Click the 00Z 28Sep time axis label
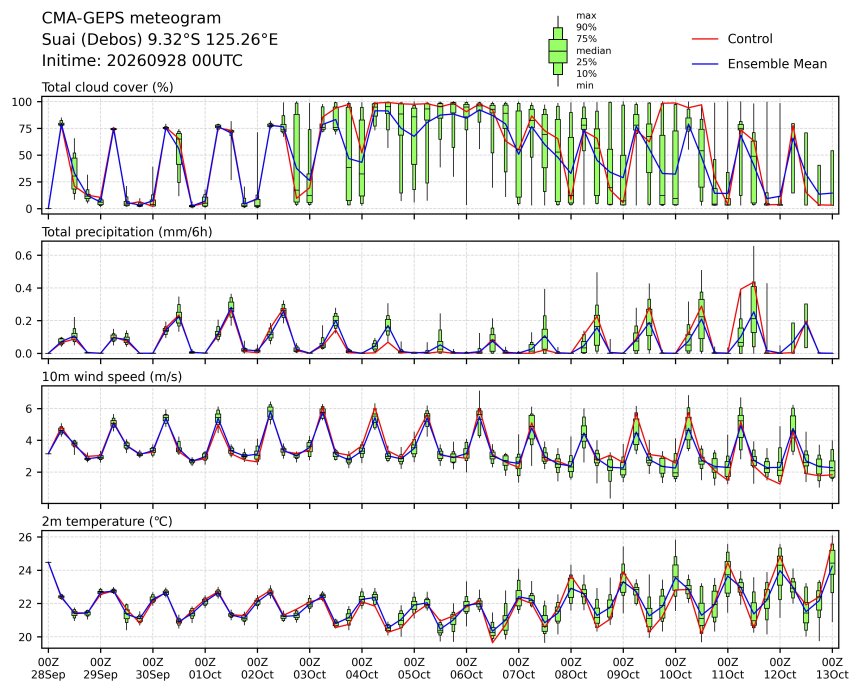This screenshot has width=860, height=692. (48, 668)
